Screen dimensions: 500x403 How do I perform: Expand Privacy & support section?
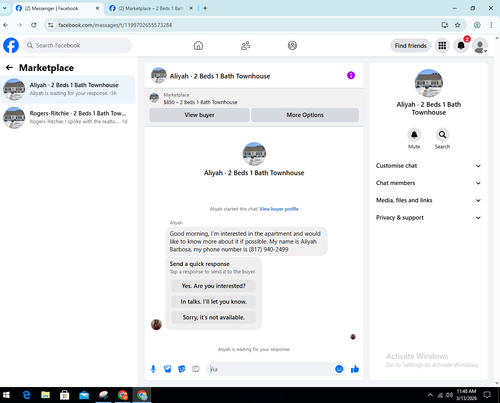tap(428, 218)
